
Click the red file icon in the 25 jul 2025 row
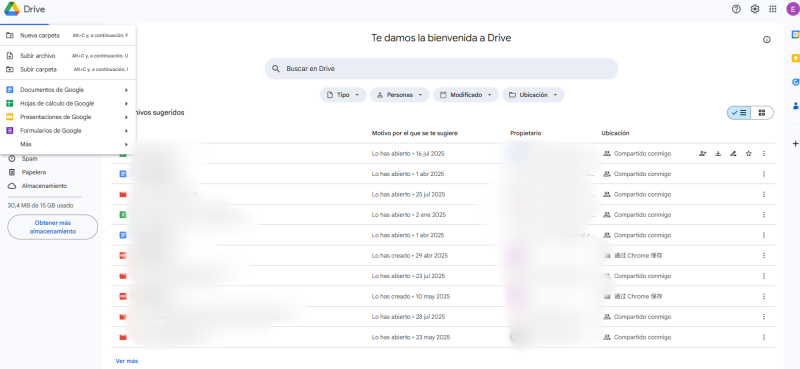pos(122,194)
